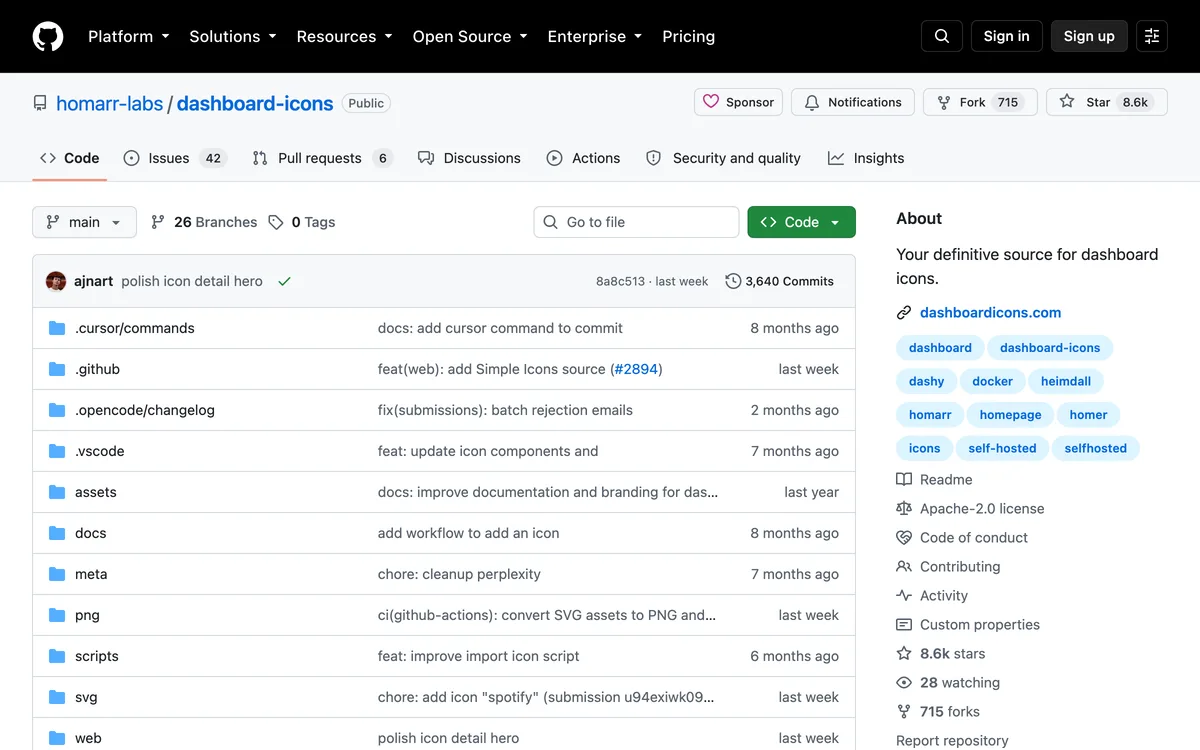Screen dimensions: 1200x750
Task: Switch to the Issues tab
Action: tap(175, 158)
